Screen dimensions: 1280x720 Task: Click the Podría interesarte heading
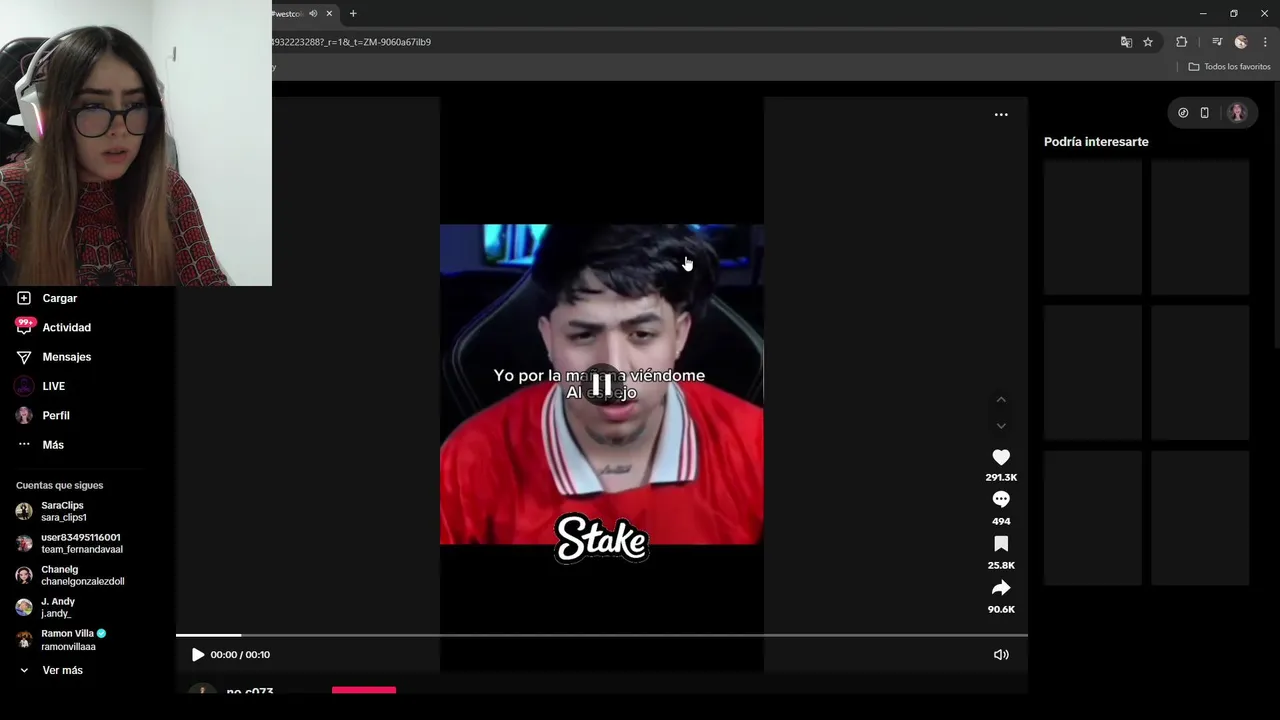pos(1096,142)
